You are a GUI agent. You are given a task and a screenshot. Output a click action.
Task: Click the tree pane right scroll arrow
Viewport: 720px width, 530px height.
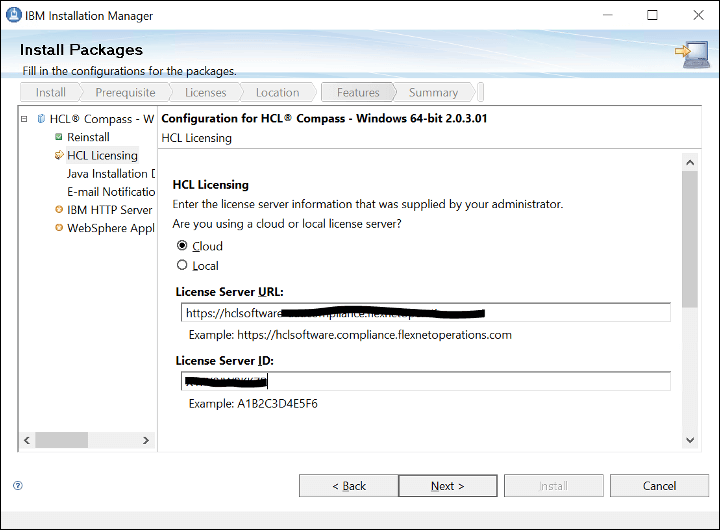click(x=146, y=440)
